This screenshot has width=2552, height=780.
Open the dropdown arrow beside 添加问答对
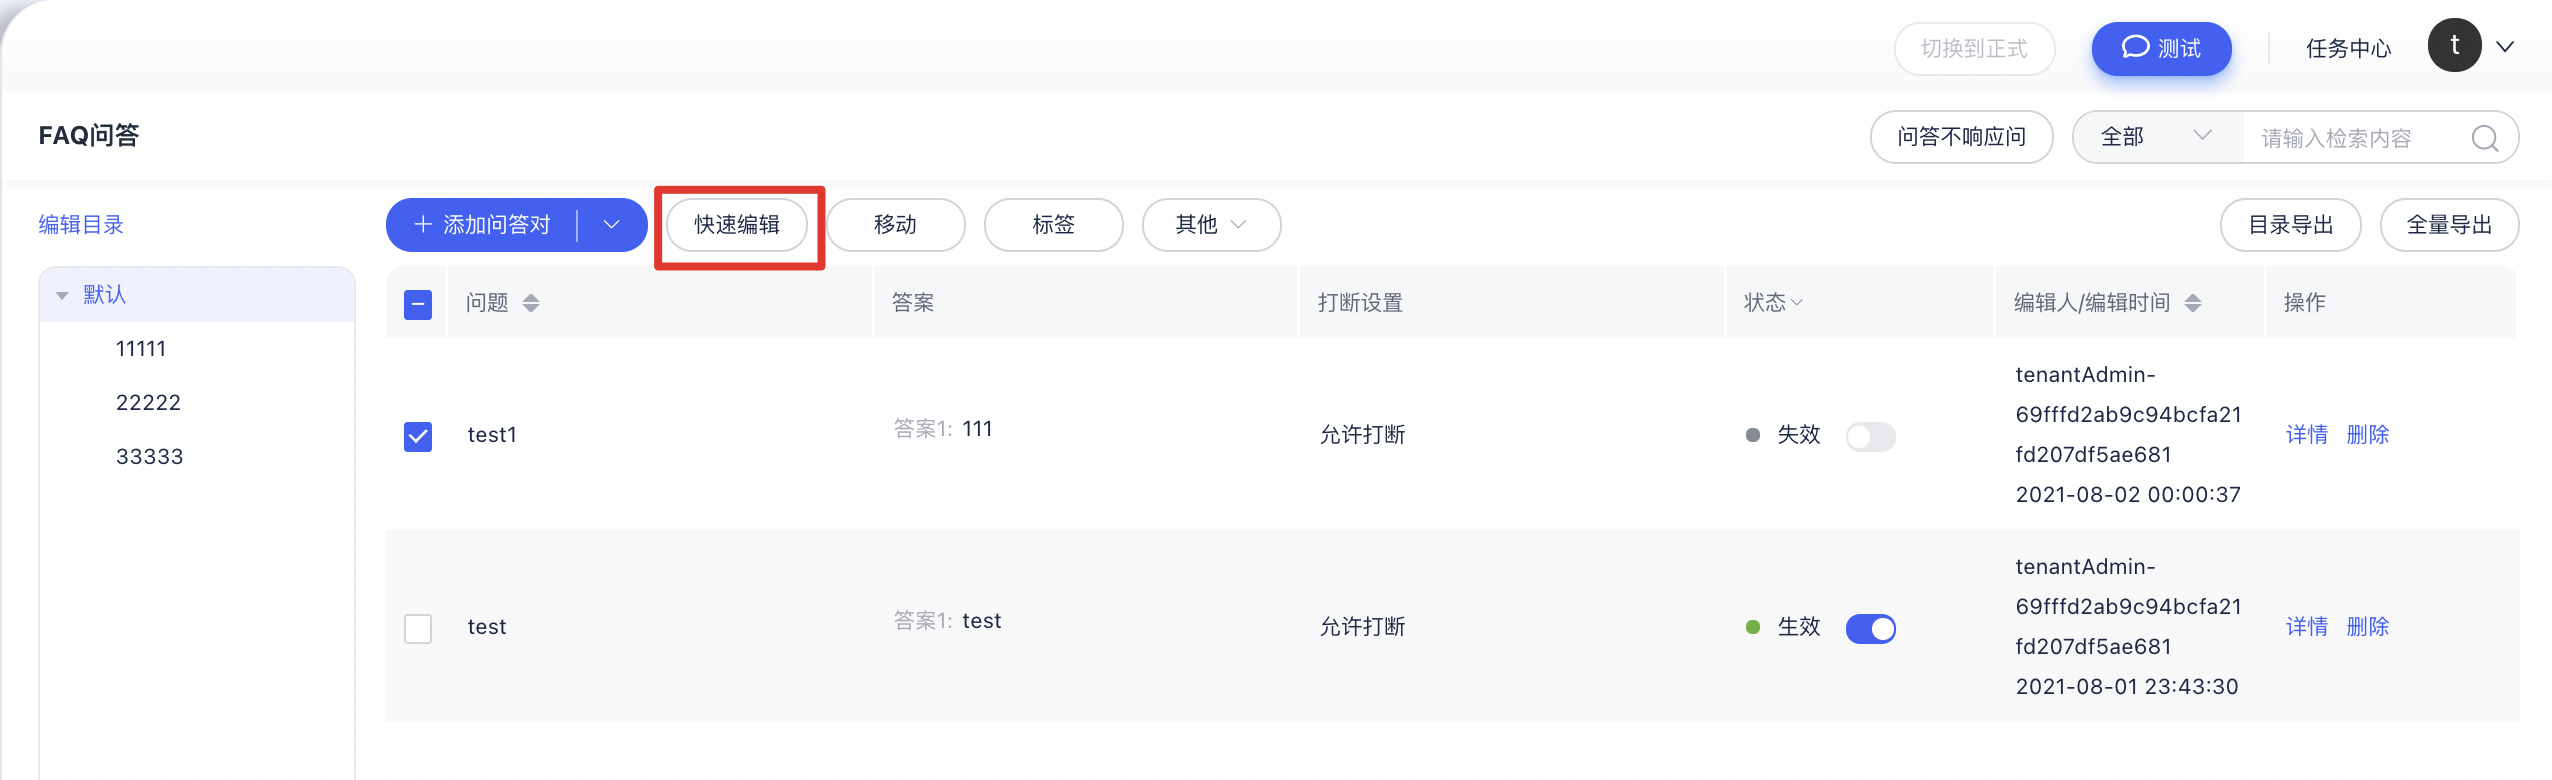(x=612, y=225)
